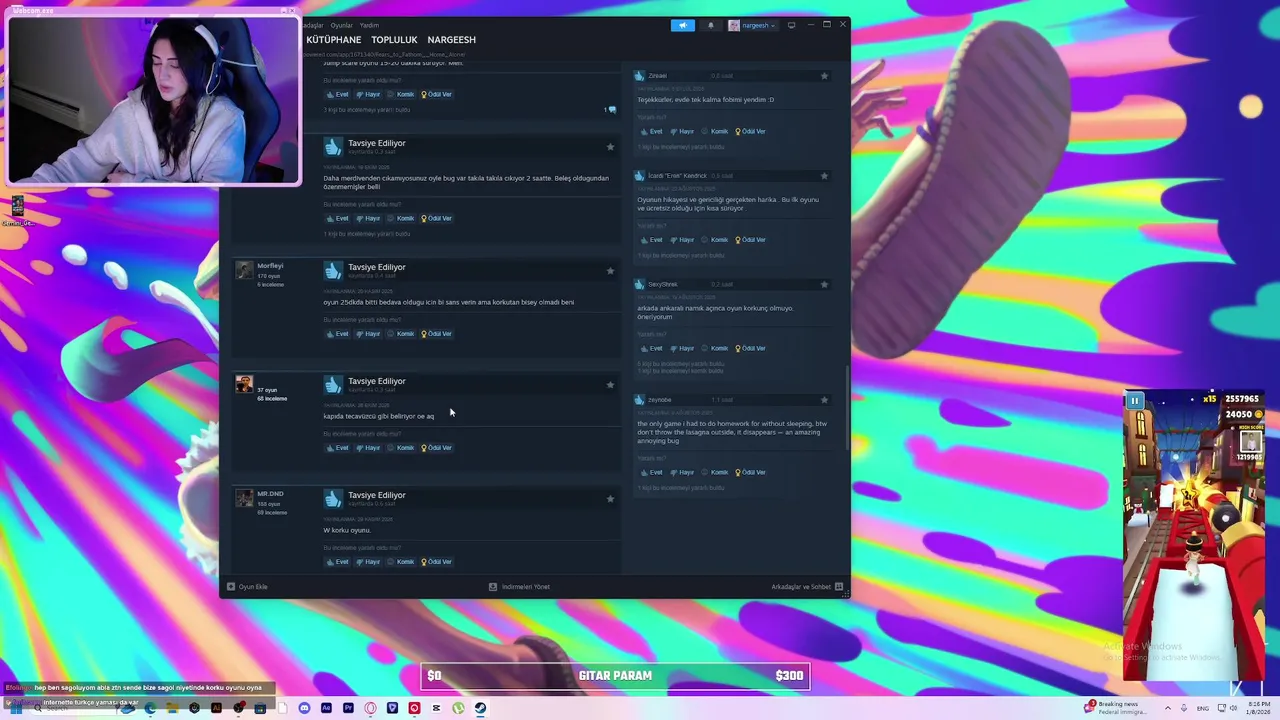Vote Hayır on SexyShrek's review

click(682, 348)
